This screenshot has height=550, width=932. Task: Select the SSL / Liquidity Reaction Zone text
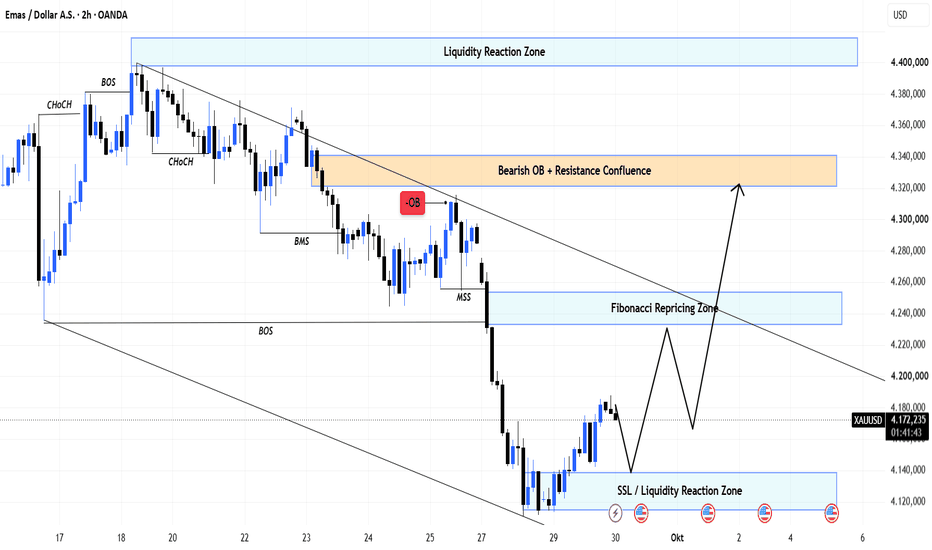(x=679, y=491)
